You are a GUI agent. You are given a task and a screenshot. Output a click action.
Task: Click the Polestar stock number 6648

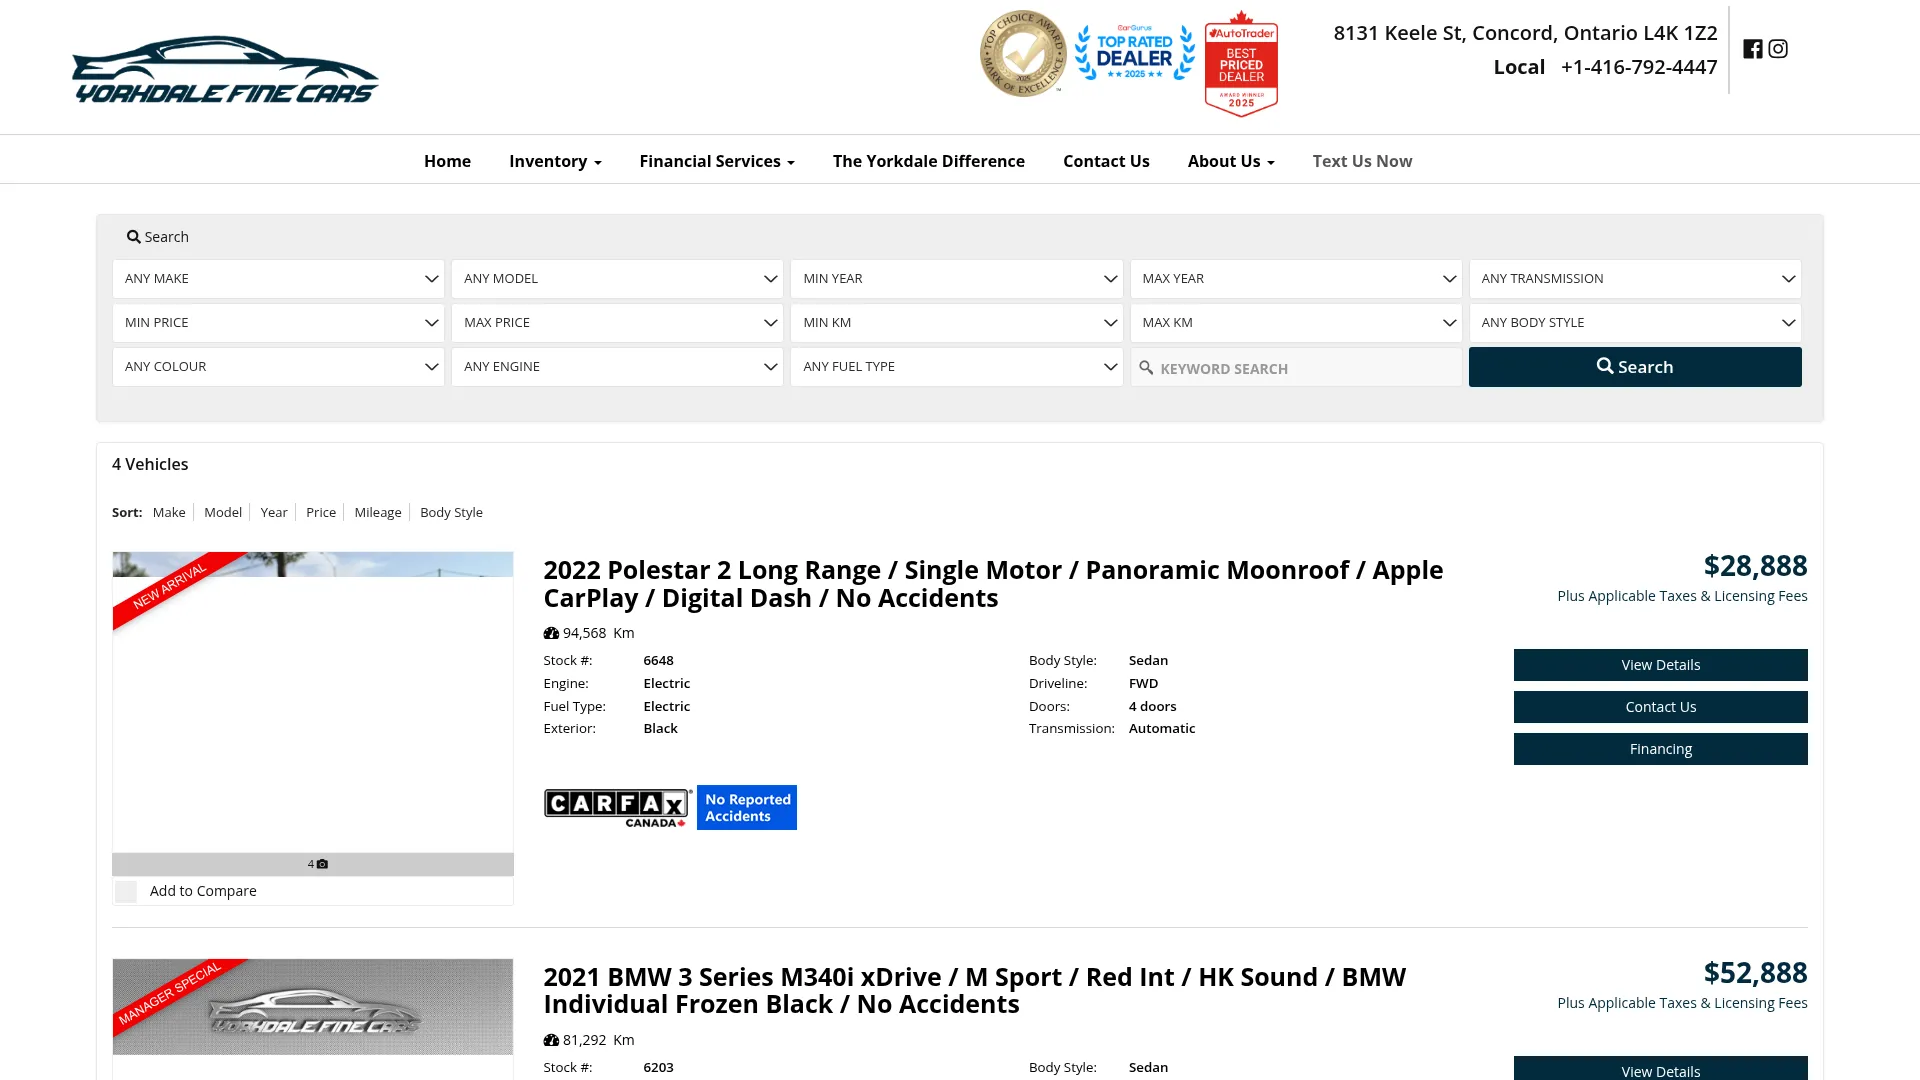[x=658, y=661]
